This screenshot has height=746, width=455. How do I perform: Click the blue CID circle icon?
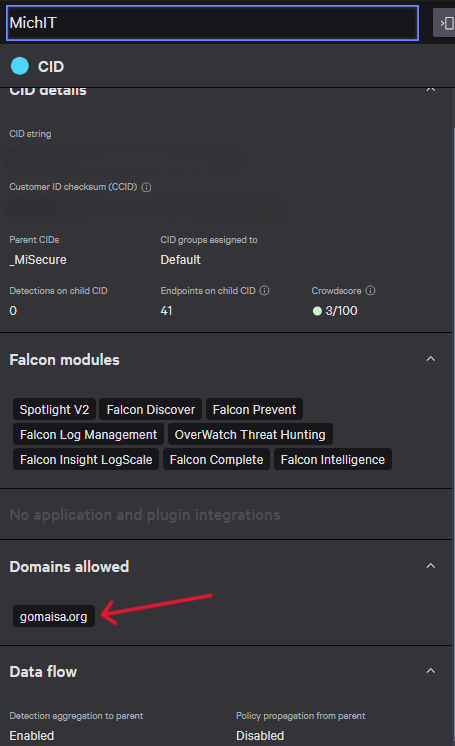pyautogui.click(x=20, y=66)
